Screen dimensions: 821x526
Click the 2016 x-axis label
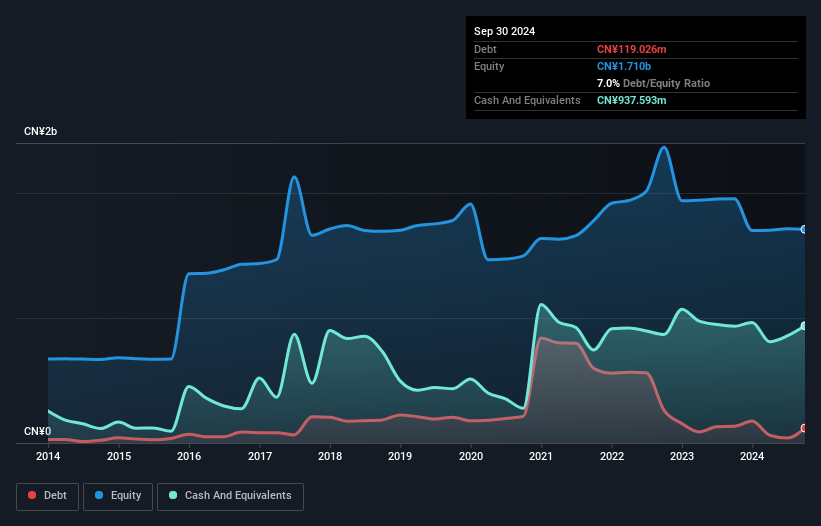189,456
